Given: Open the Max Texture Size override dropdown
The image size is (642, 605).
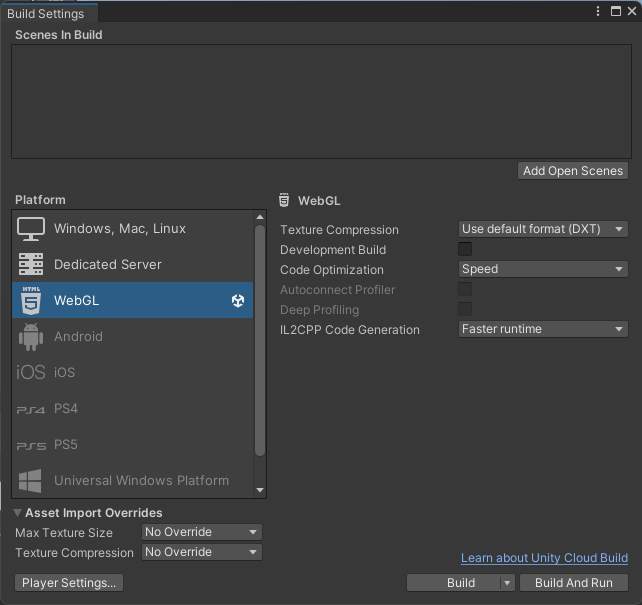Looking at the screenshot, I should pos(201,532).
